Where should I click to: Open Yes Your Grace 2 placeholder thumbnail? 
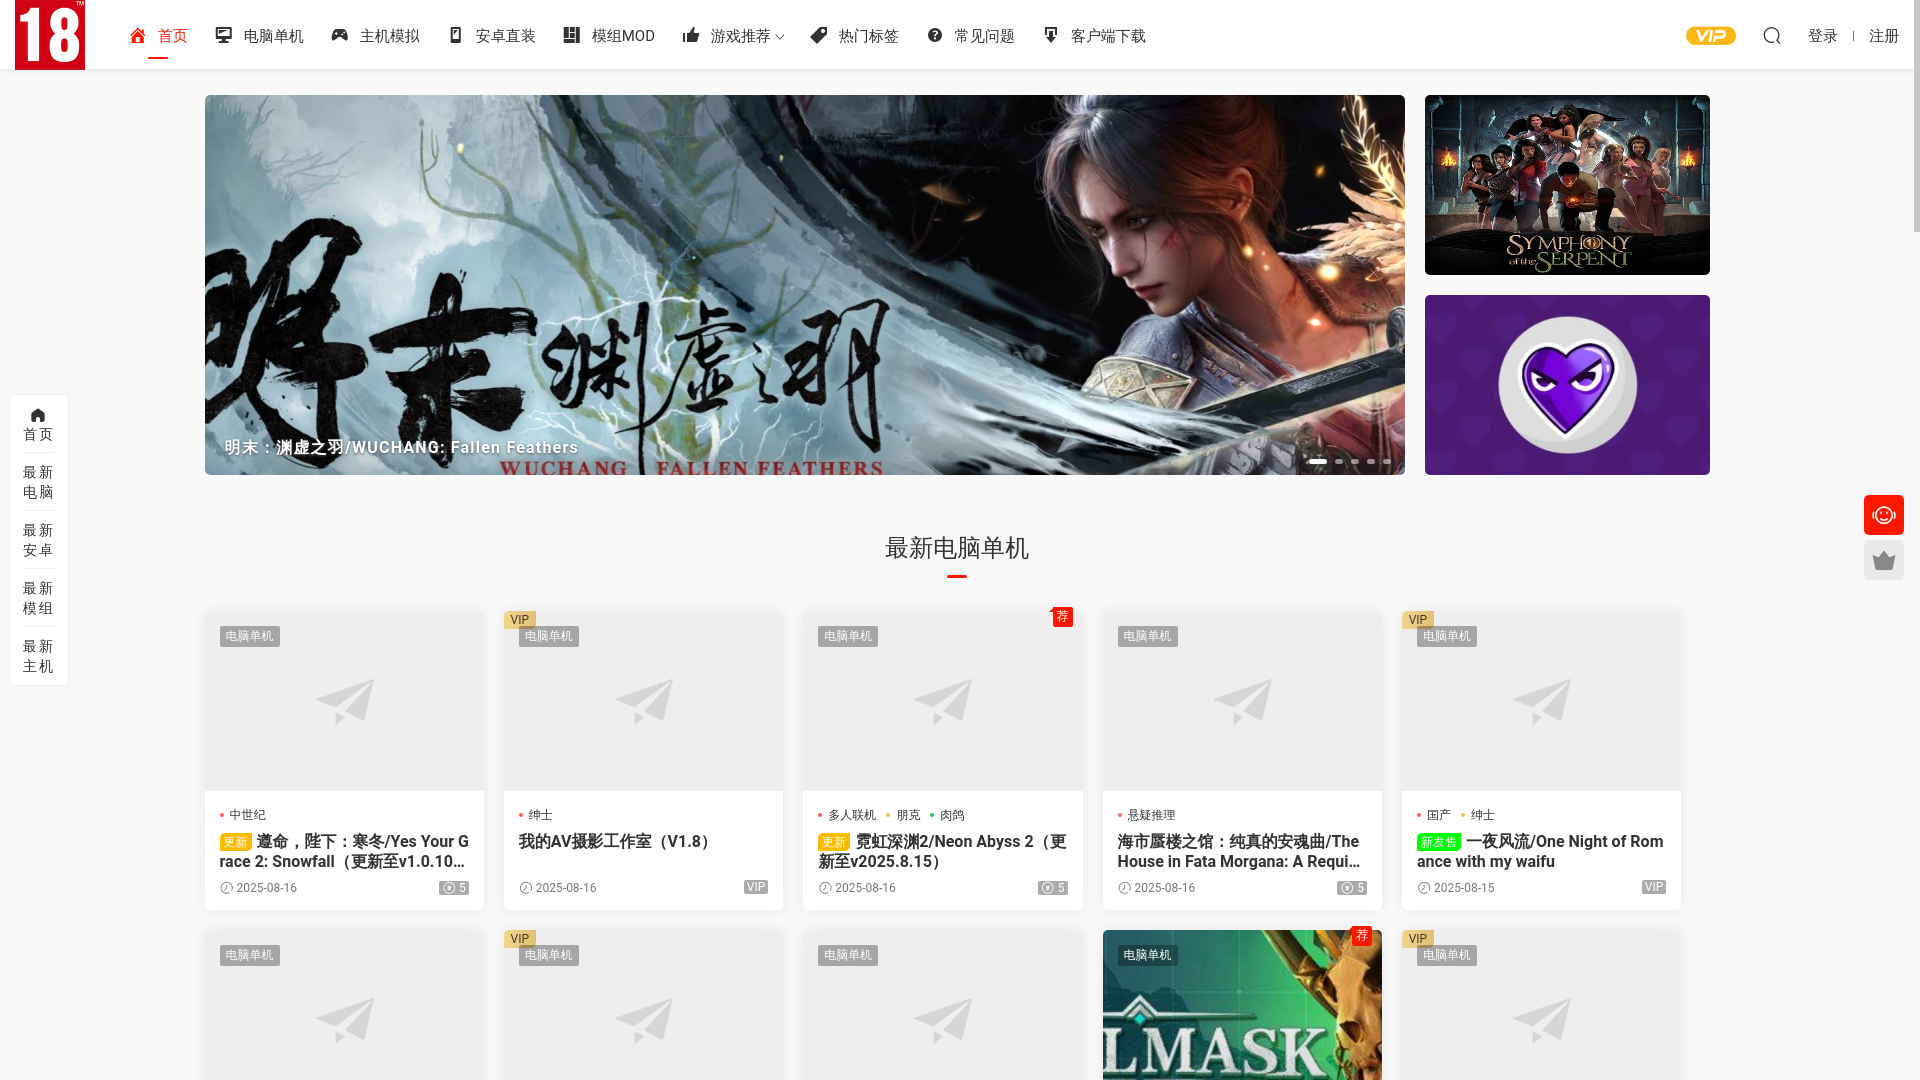tap(344, 701)
